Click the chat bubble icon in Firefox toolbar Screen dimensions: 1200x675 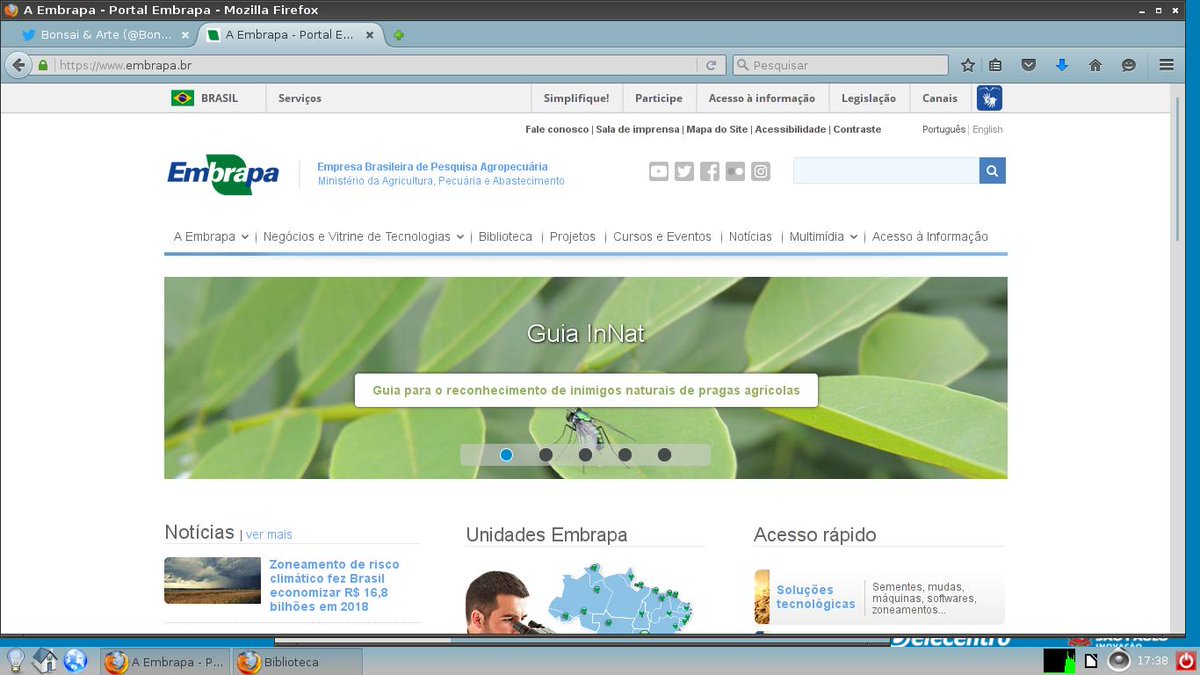[1128, 65]
